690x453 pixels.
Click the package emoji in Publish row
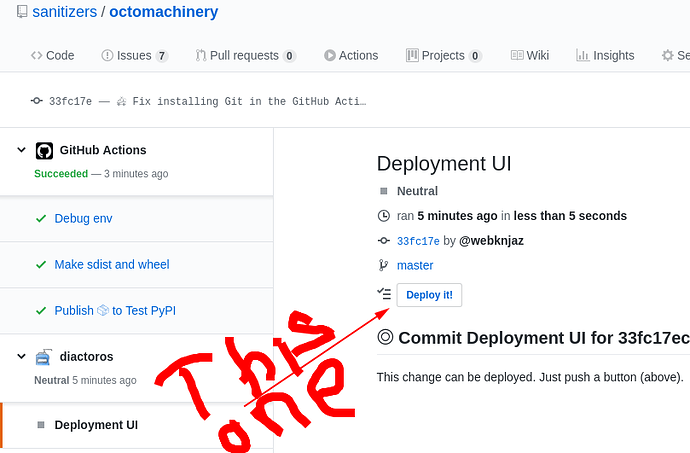(103, 310)
